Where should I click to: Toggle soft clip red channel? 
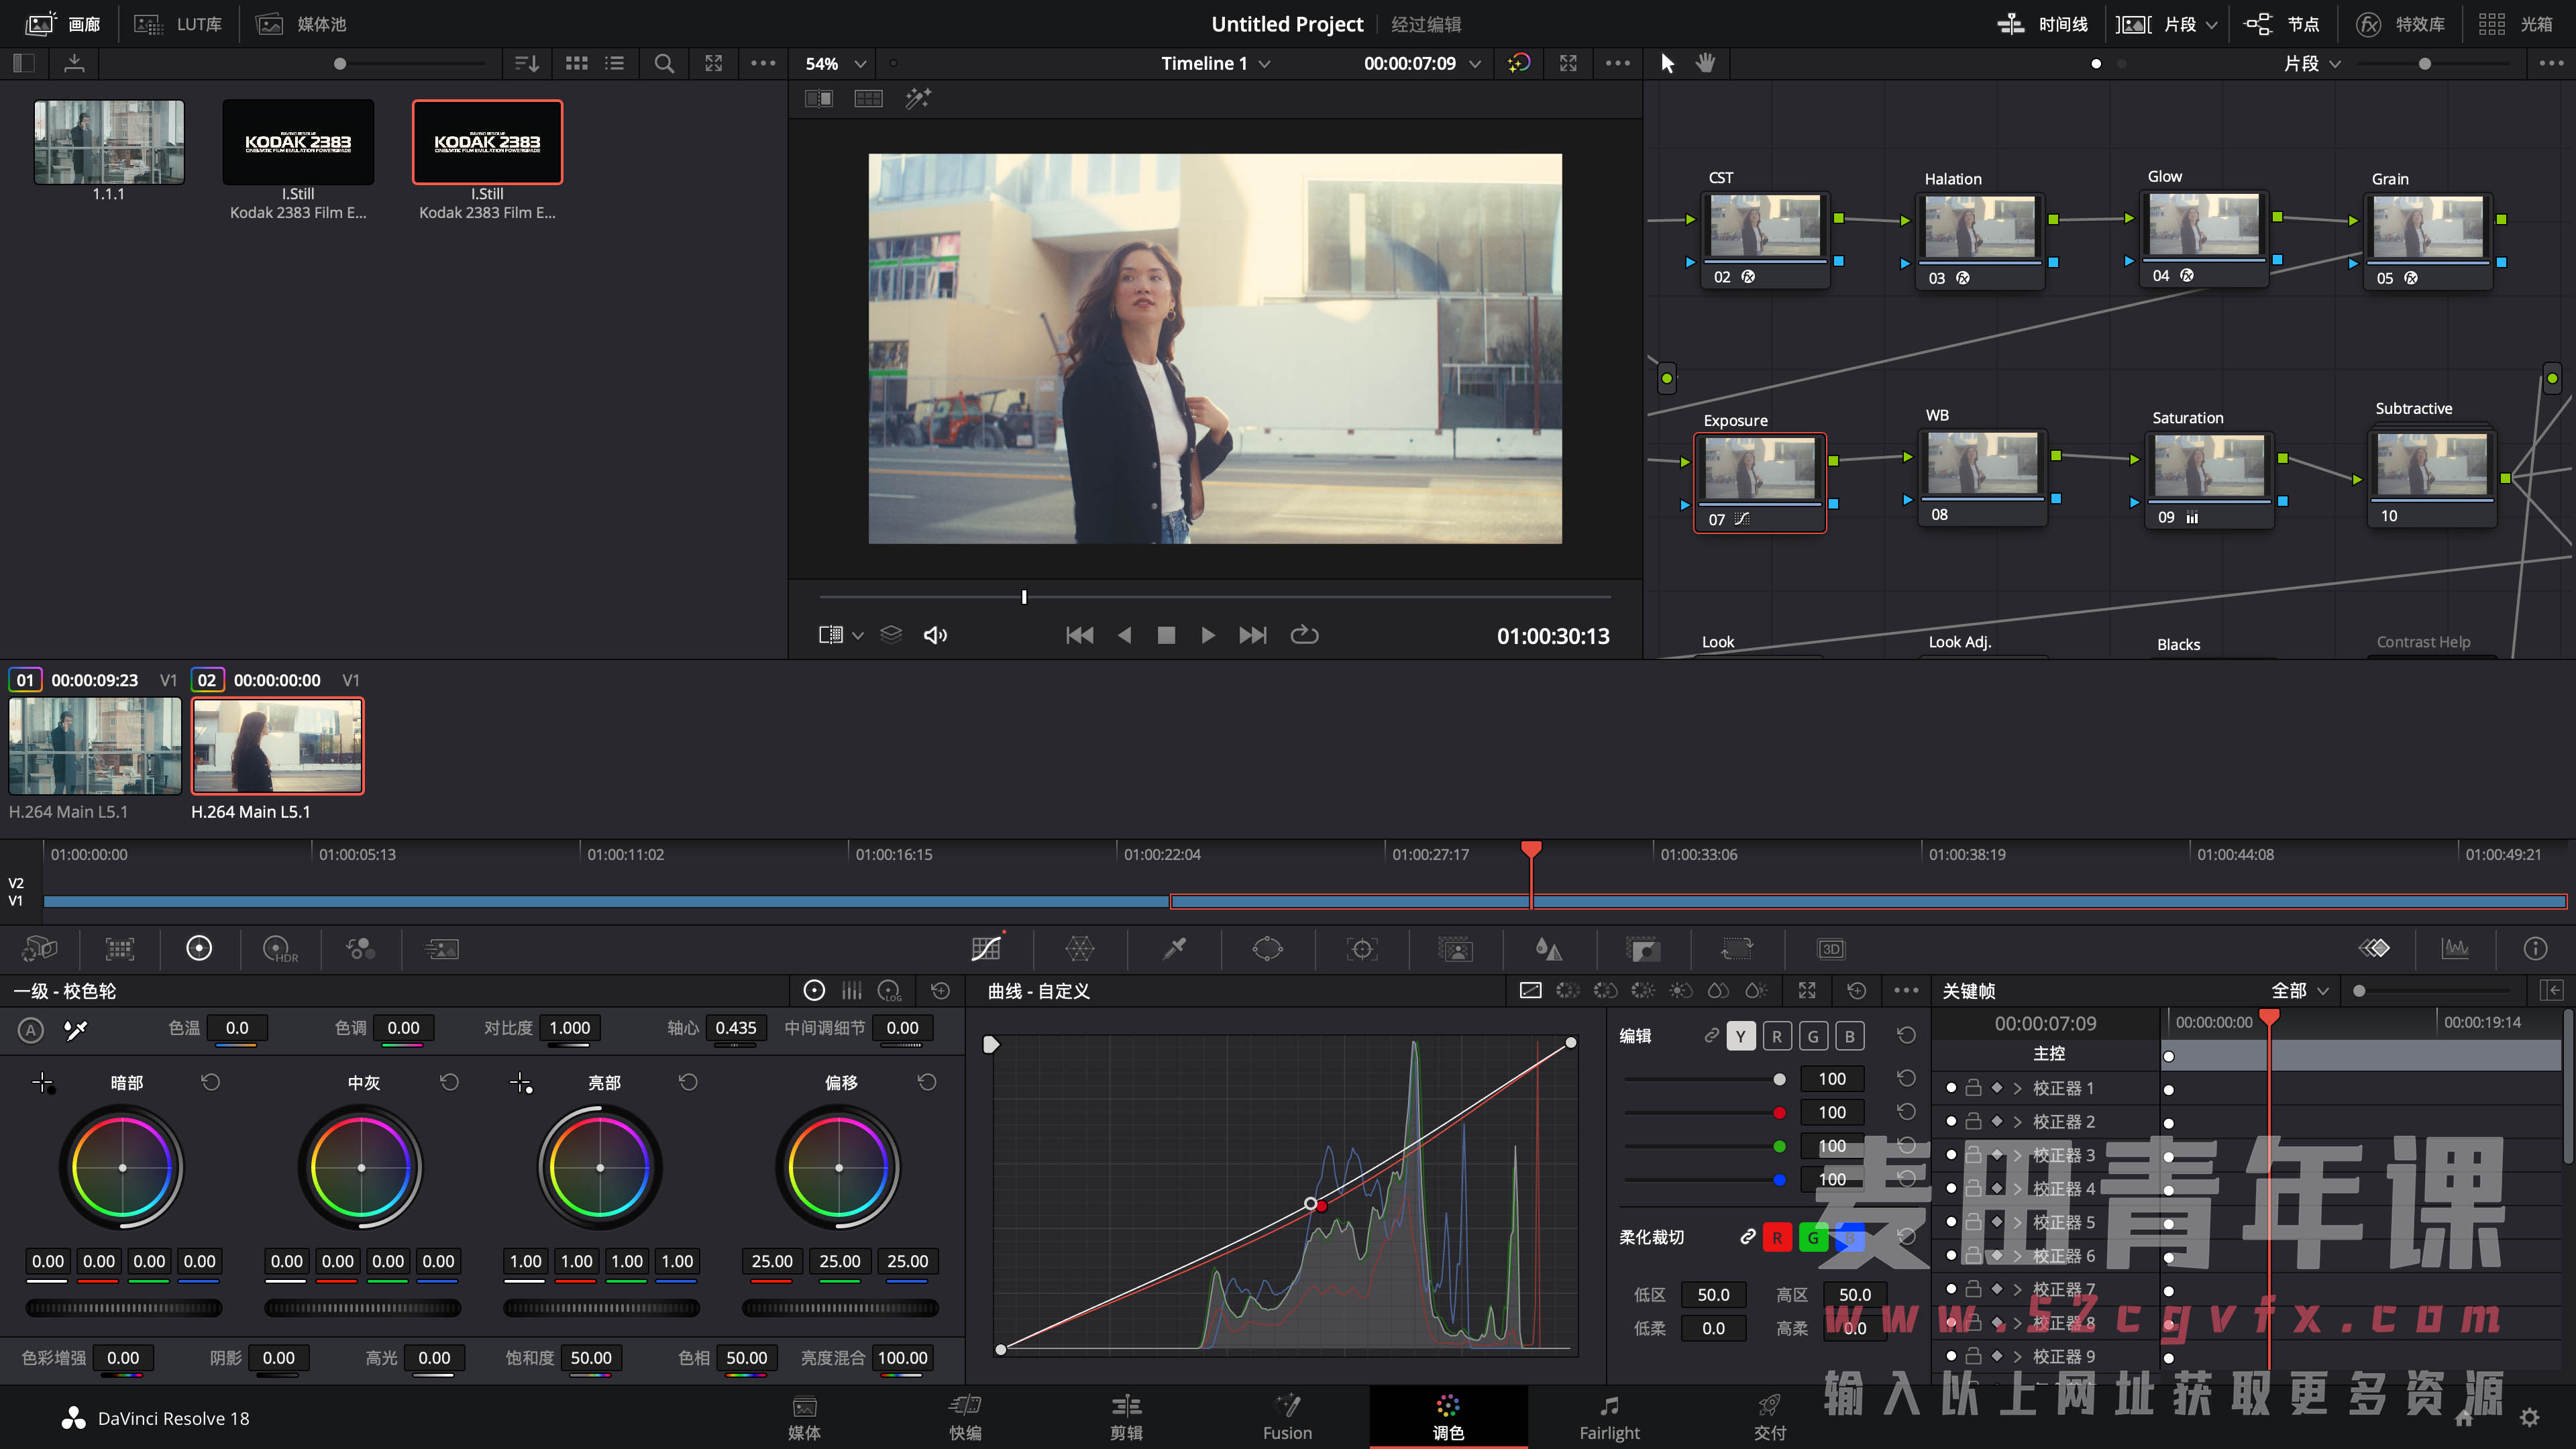coord(1777,1237)
